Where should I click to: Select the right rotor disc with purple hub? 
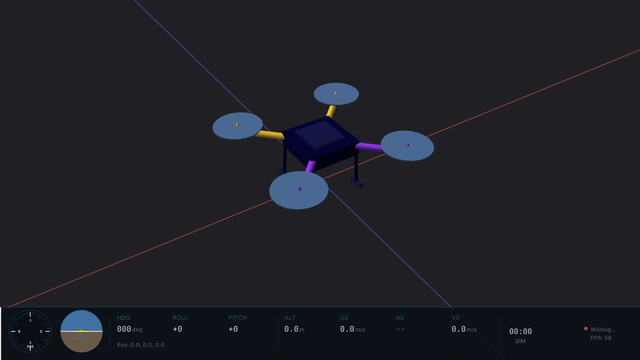(x=407, y=146)
